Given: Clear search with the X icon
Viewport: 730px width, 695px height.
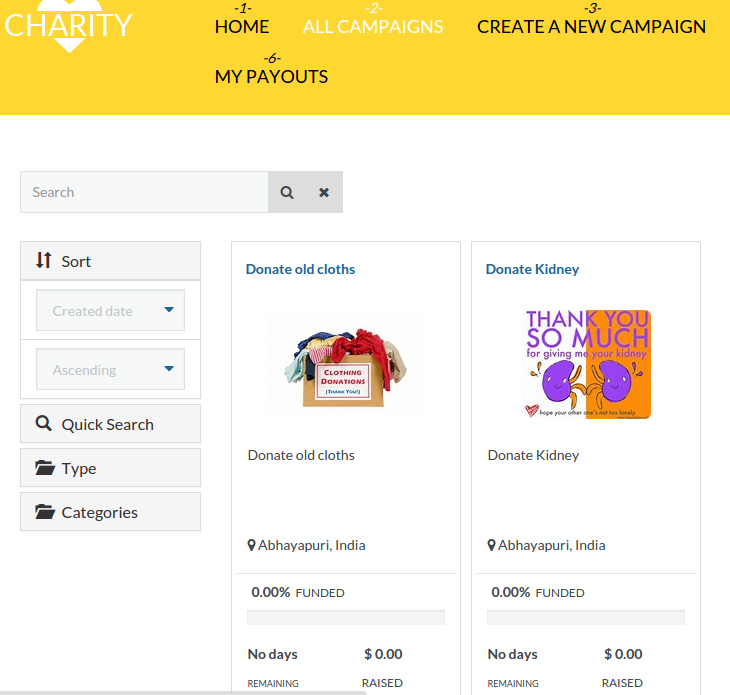Looking at the screenshot, I should tap(324, 192).
